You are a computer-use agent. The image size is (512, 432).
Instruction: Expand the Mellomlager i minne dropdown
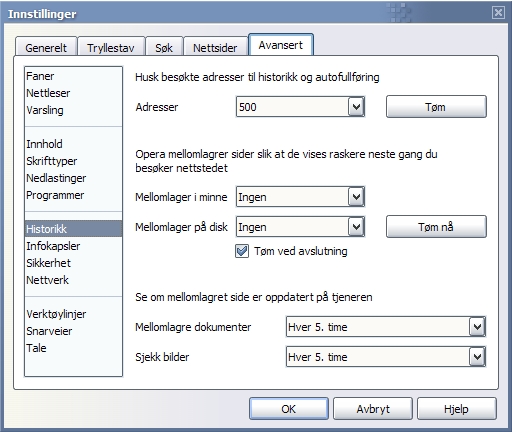[300, 197]
